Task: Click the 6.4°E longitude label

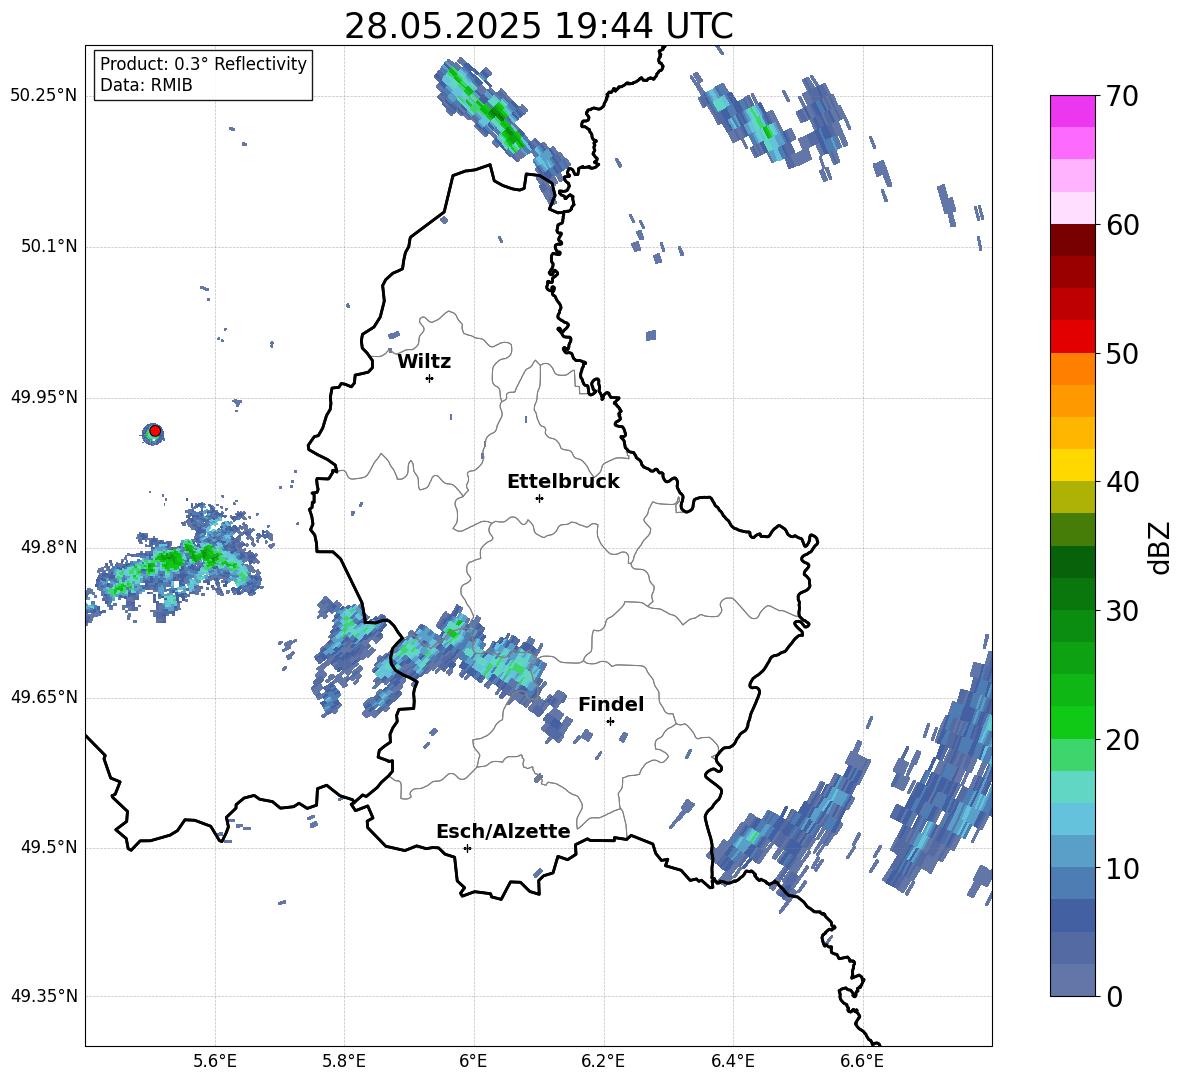Action: (x=732, y=1061)
